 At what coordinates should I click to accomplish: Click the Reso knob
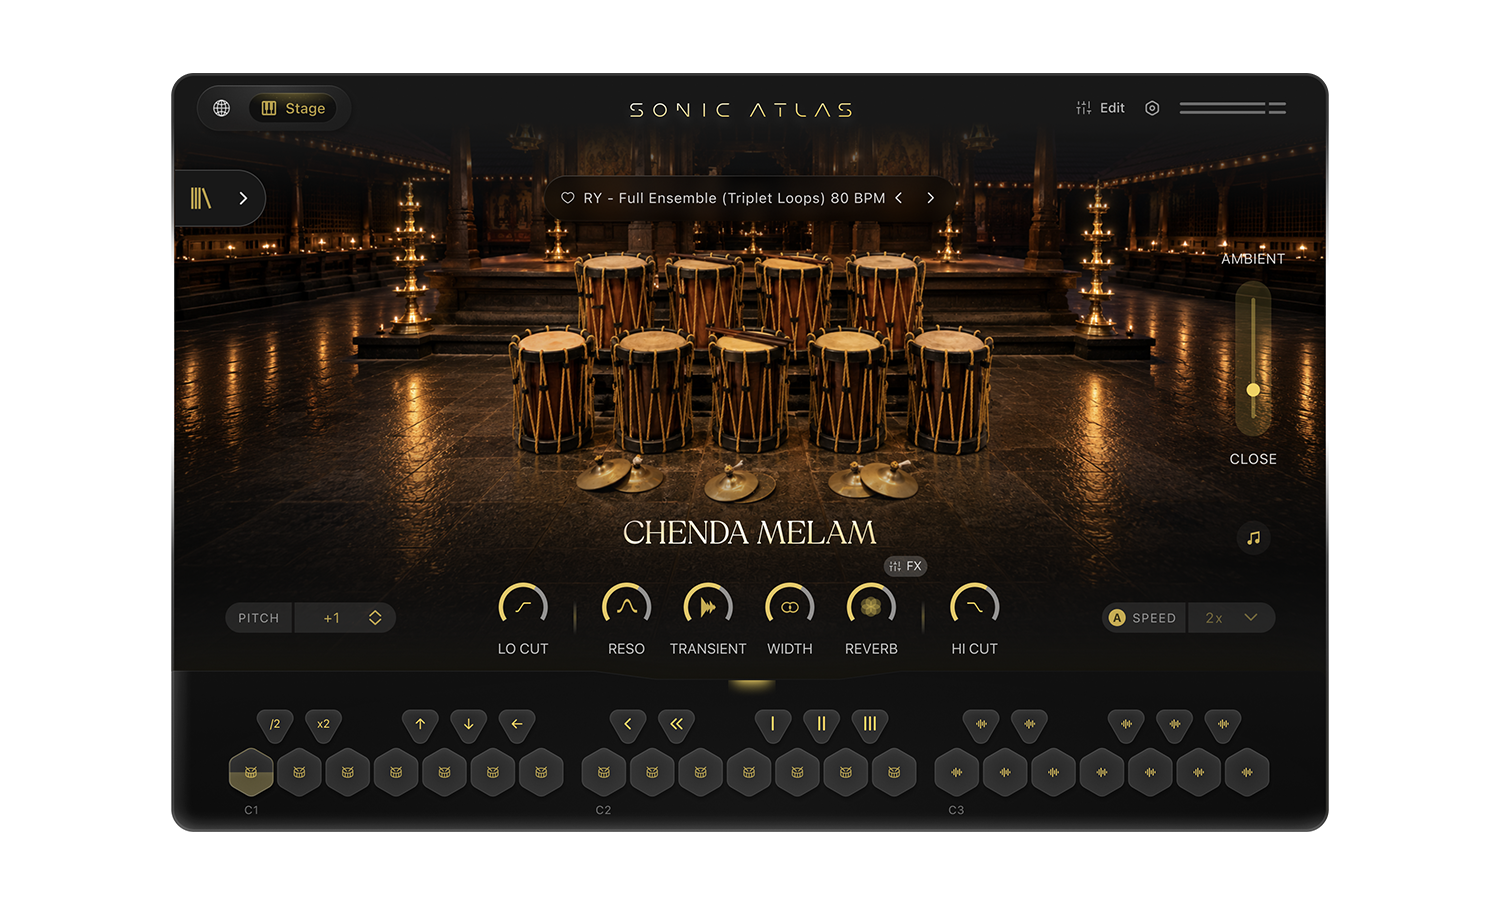pyautogui.click(x=626, y=607)
